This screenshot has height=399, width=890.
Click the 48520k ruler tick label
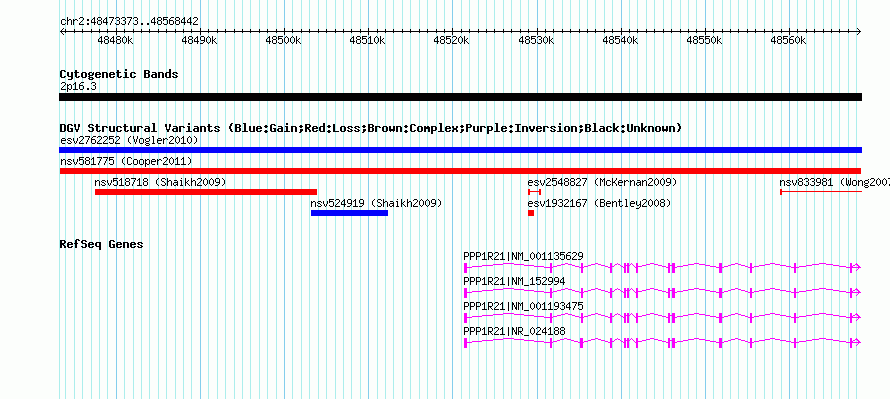[452, 40]
